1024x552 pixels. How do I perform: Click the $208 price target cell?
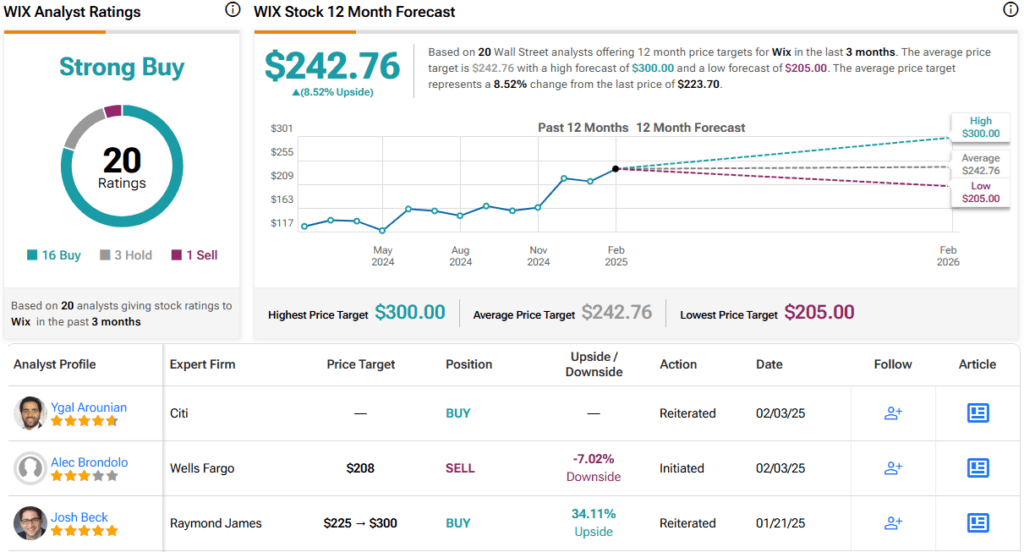tap(360, 468)
